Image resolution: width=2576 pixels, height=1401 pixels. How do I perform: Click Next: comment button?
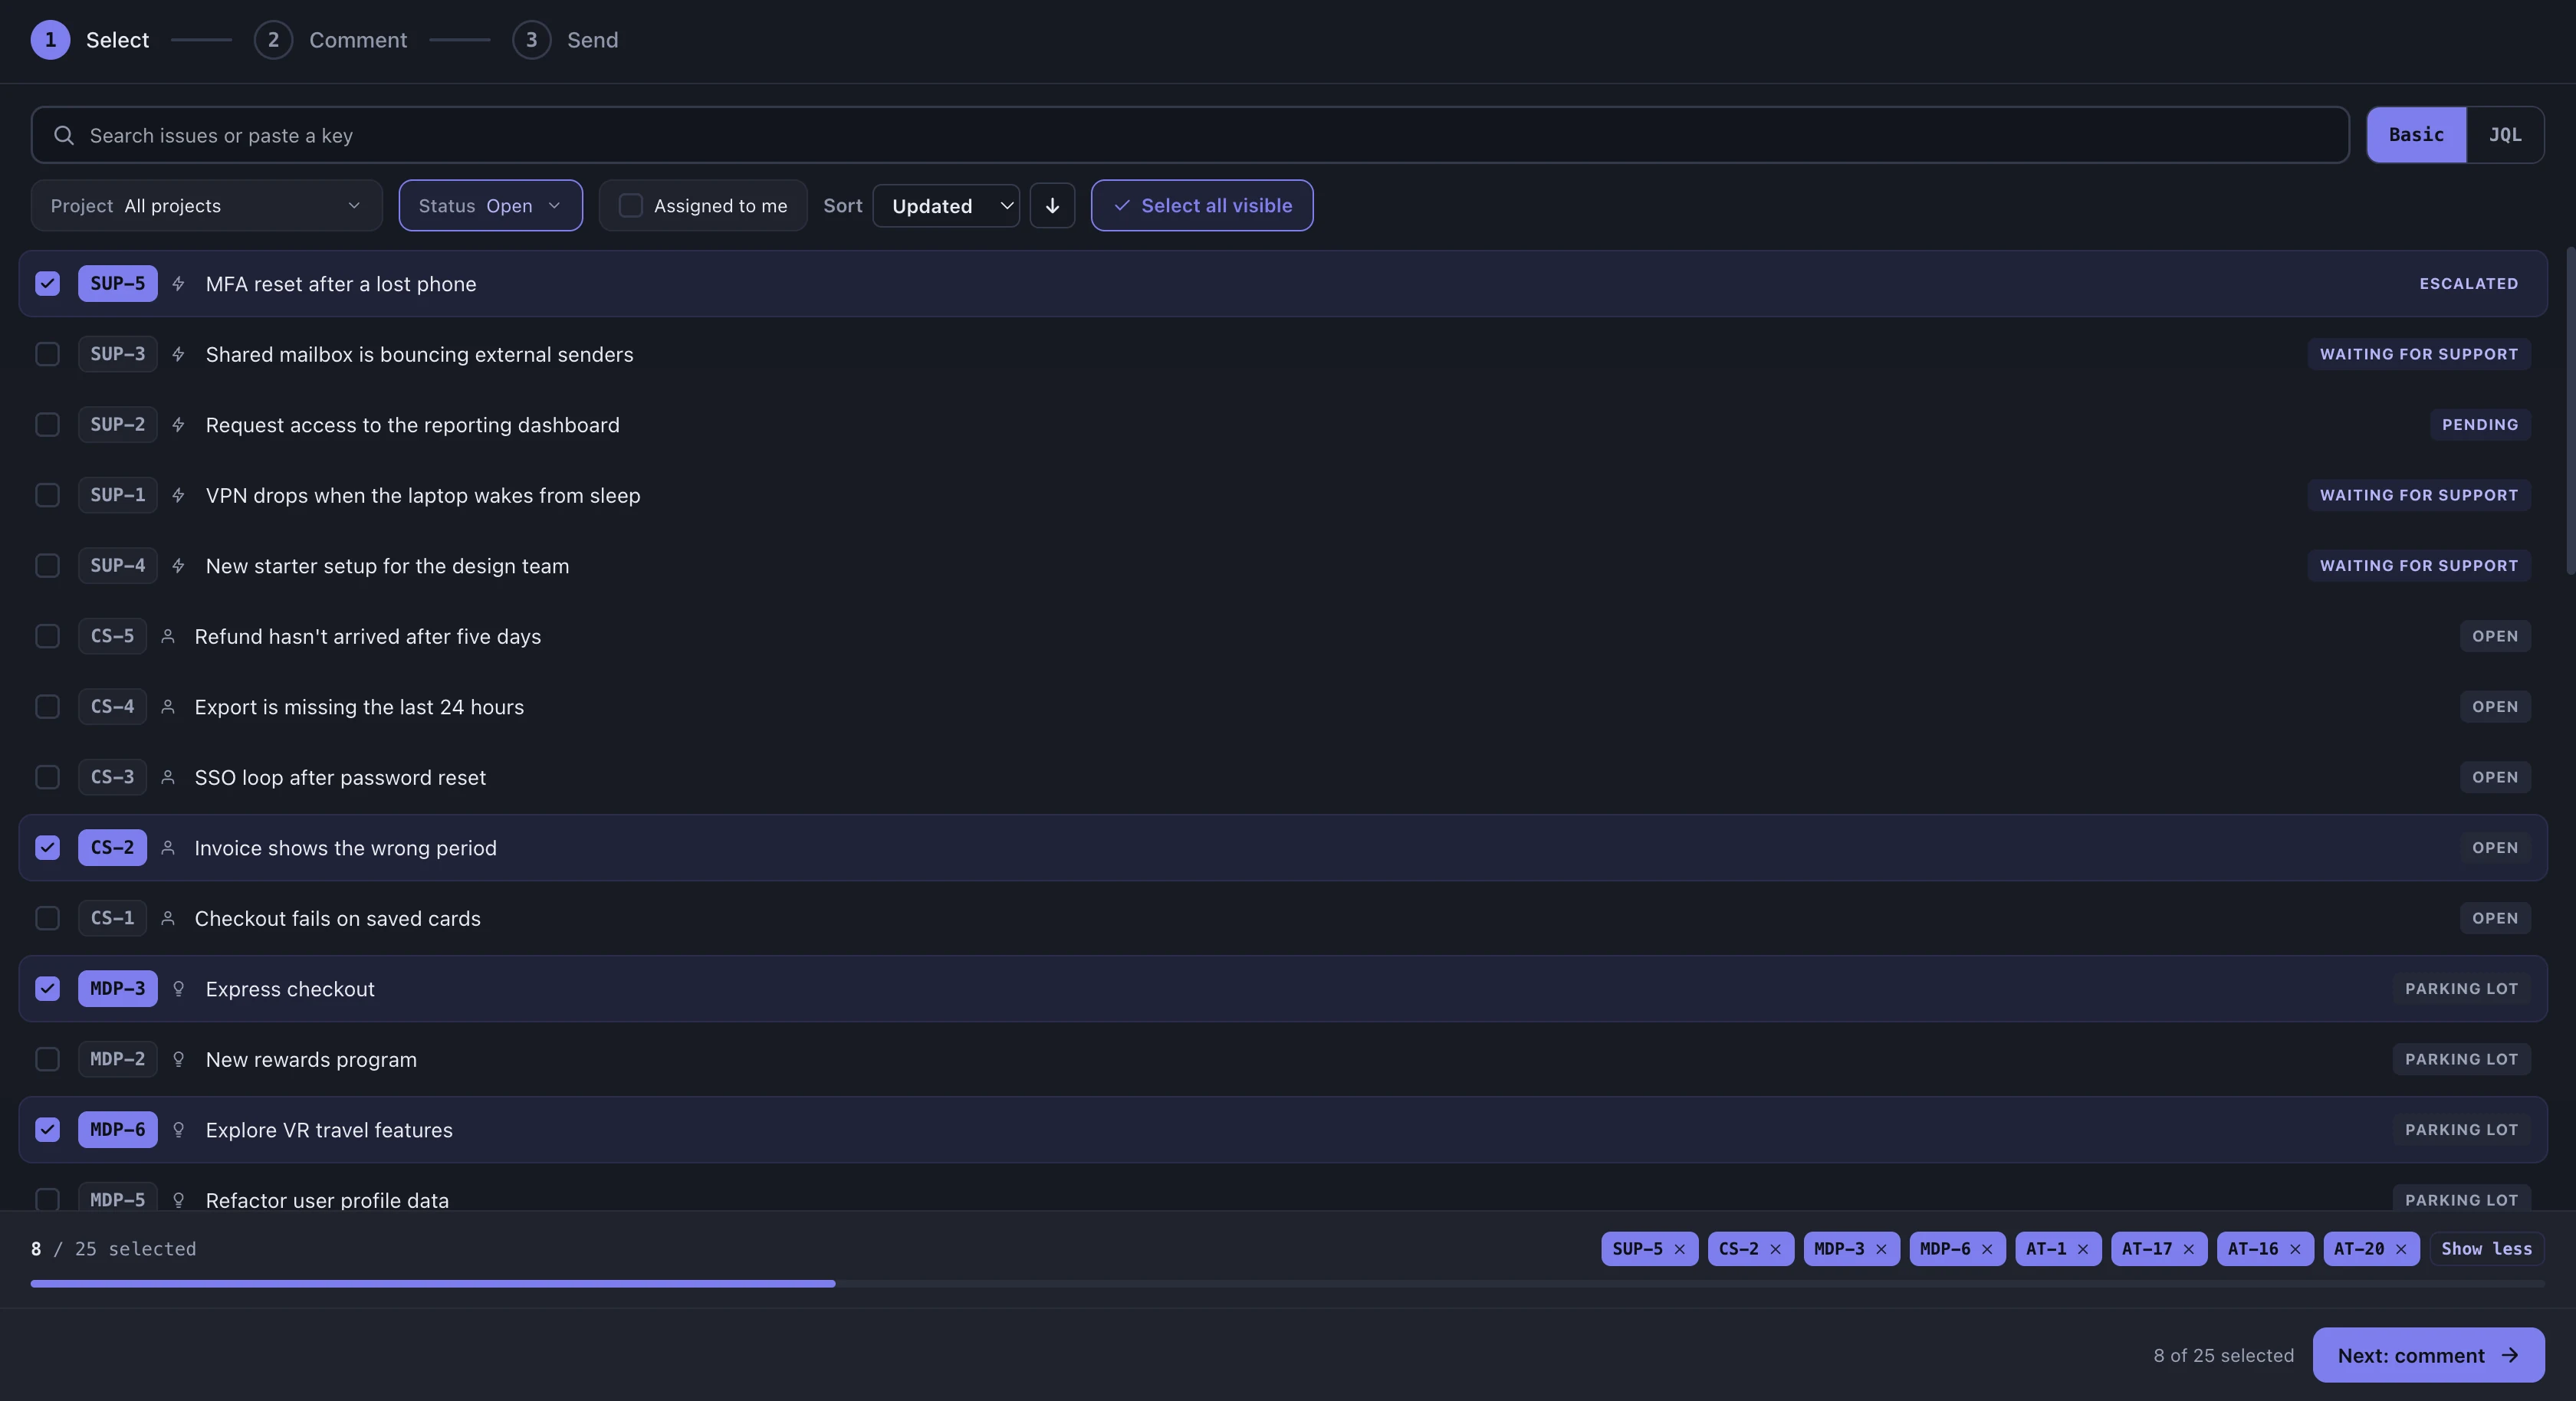coord(2428,1355)
